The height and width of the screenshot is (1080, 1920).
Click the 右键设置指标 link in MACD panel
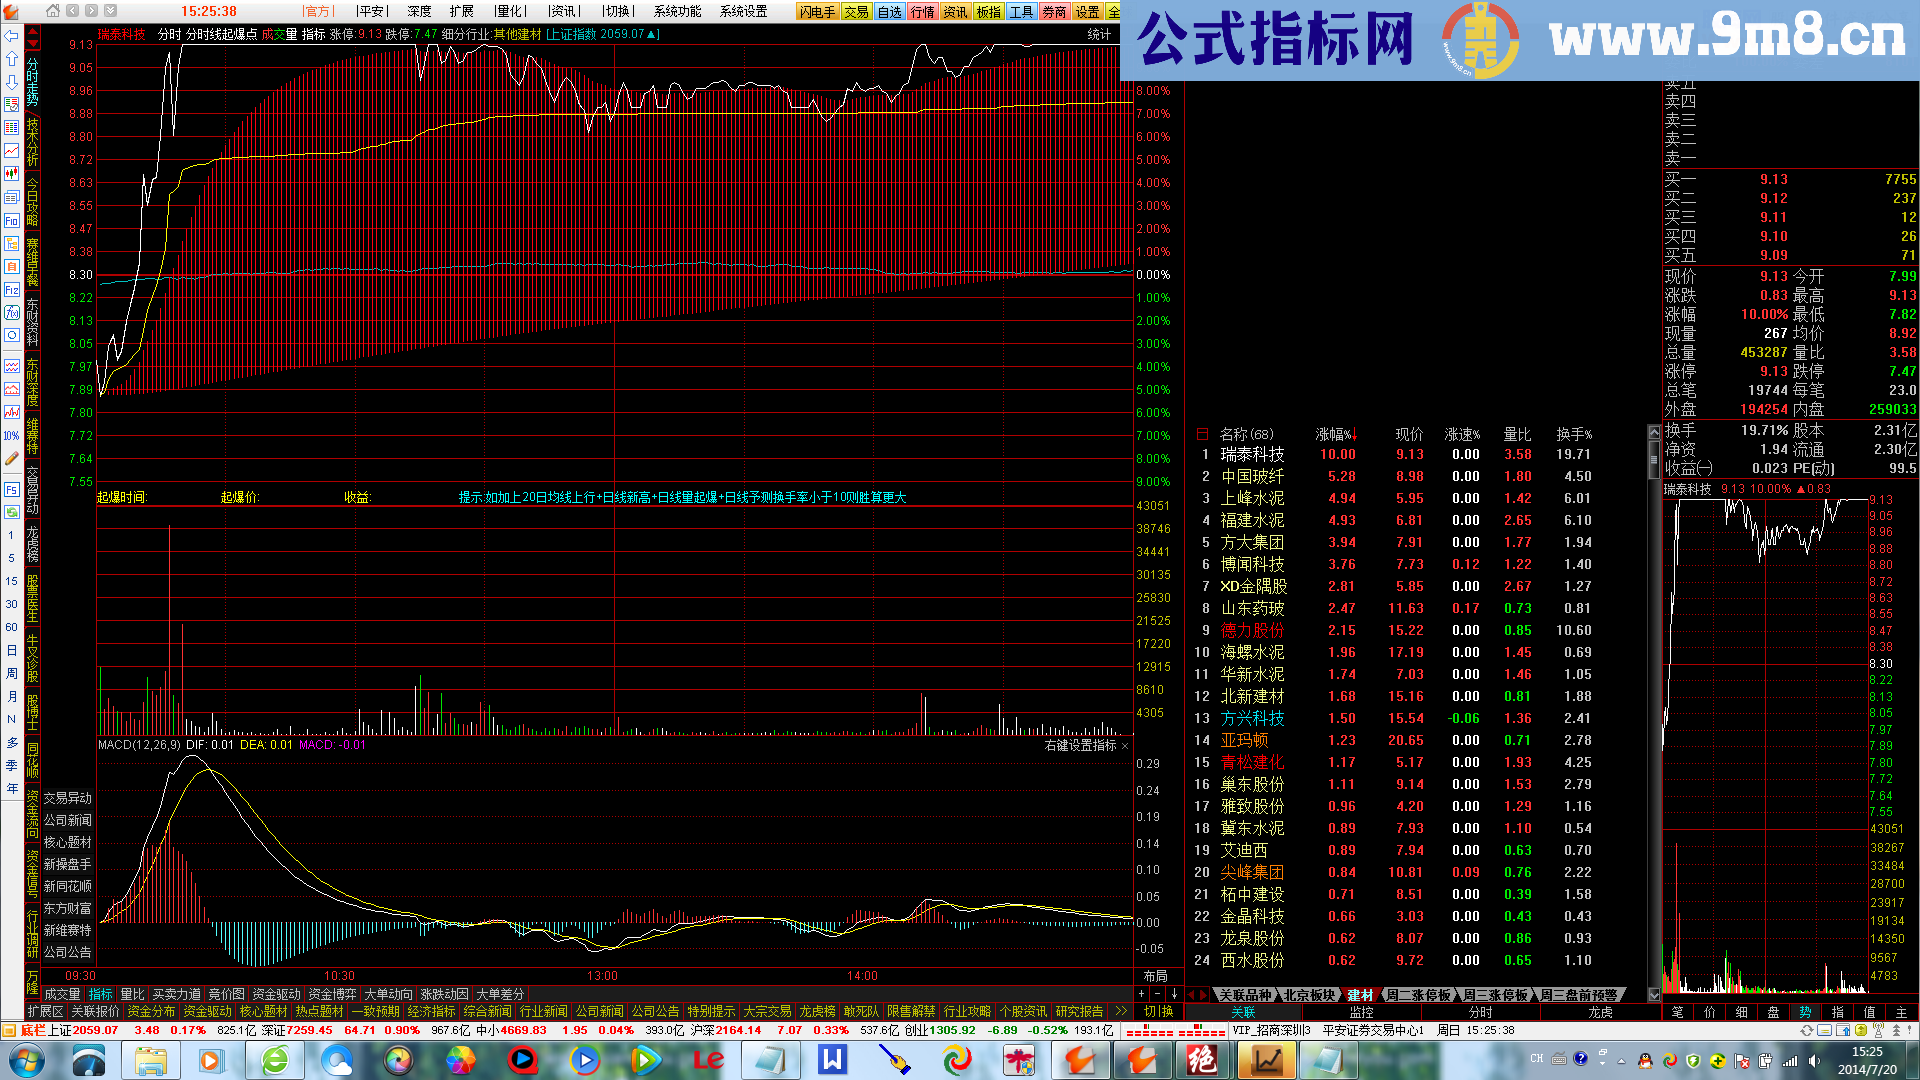[x=1079, y=745]
